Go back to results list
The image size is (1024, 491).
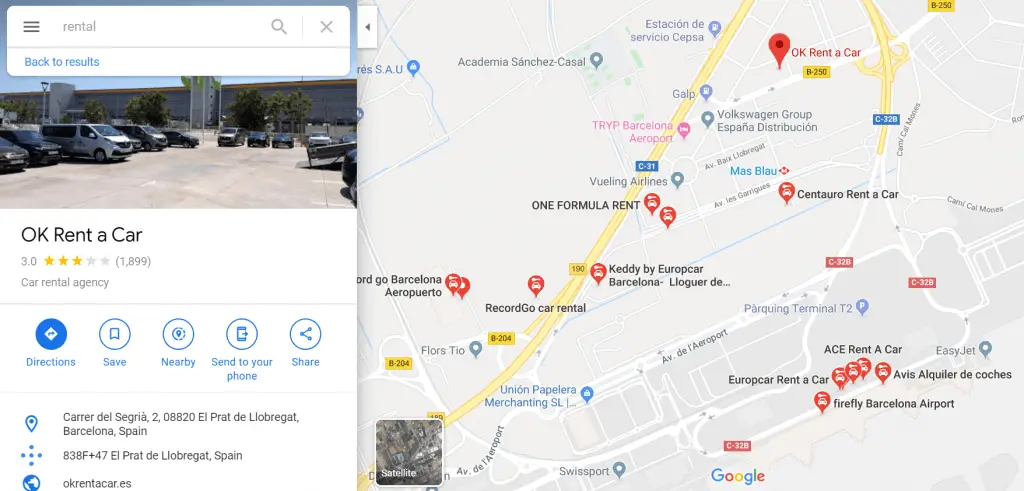[x=62, y=62]
